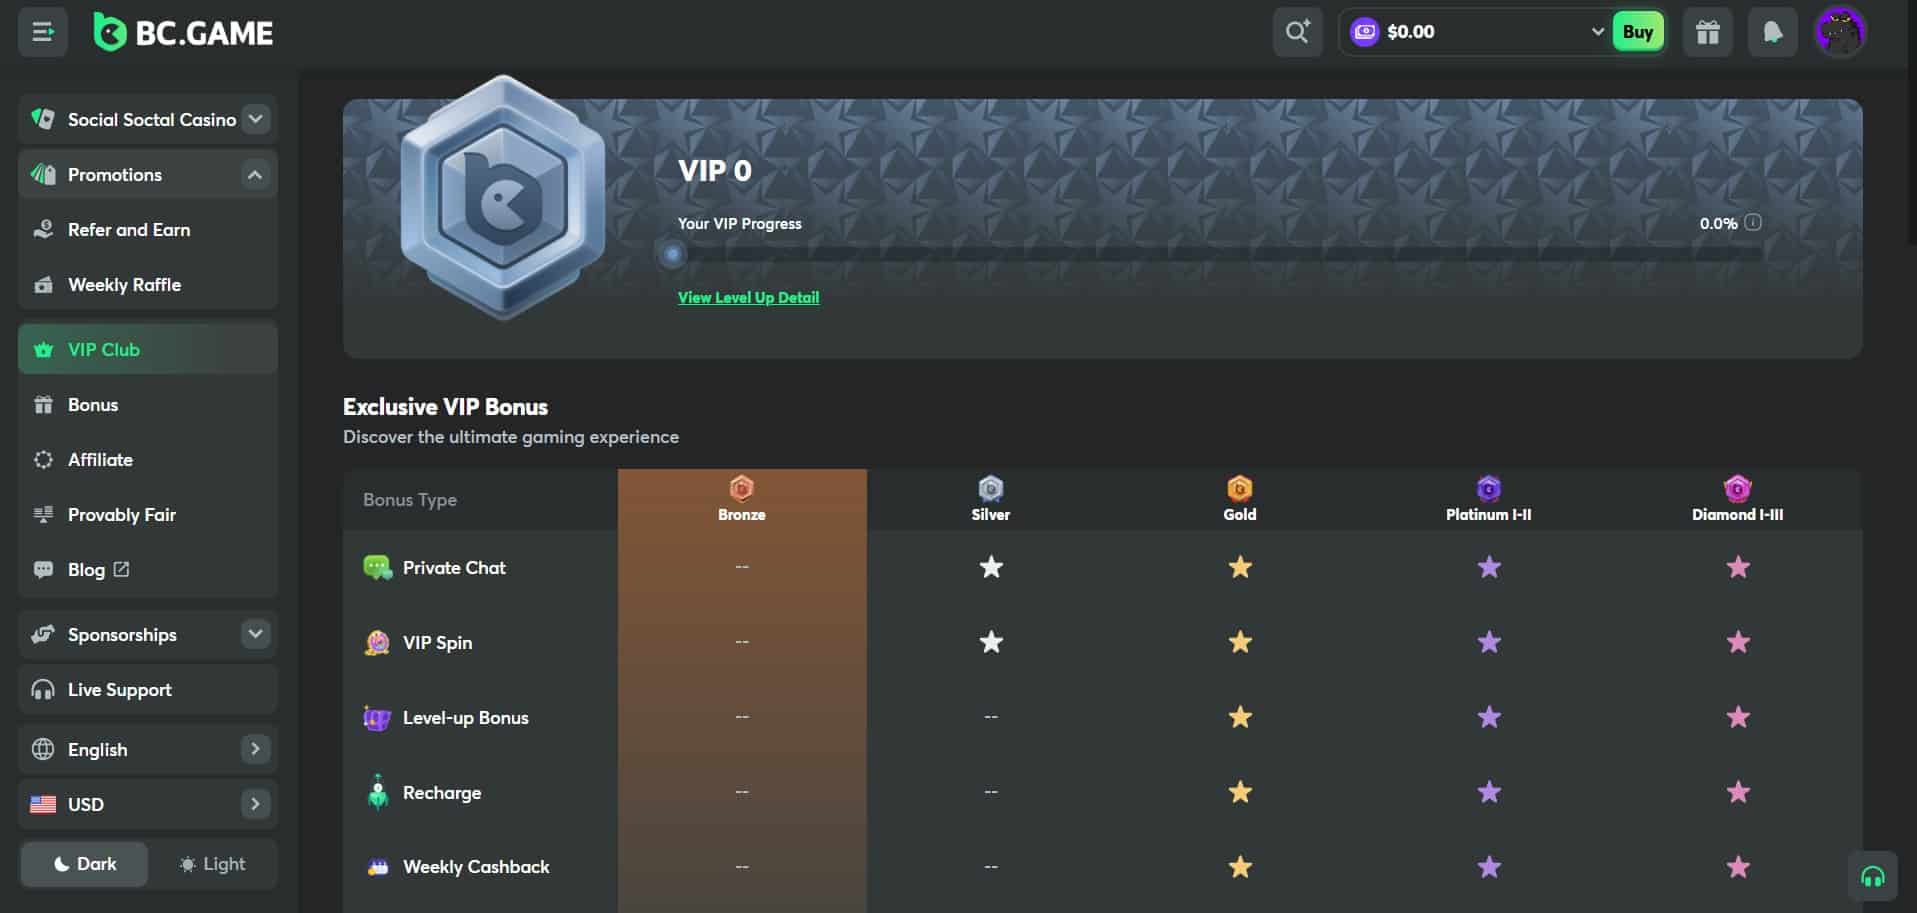Select the Silver tier column header
1917x913 pixels.
(990, 499)
